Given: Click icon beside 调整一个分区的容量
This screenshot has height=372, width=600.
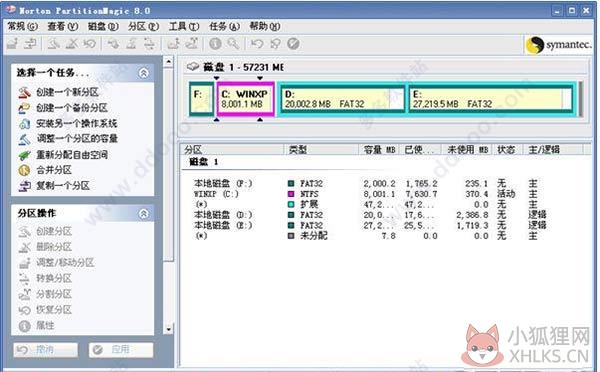Looking at the screenshot, I should (x=24, y=139).
